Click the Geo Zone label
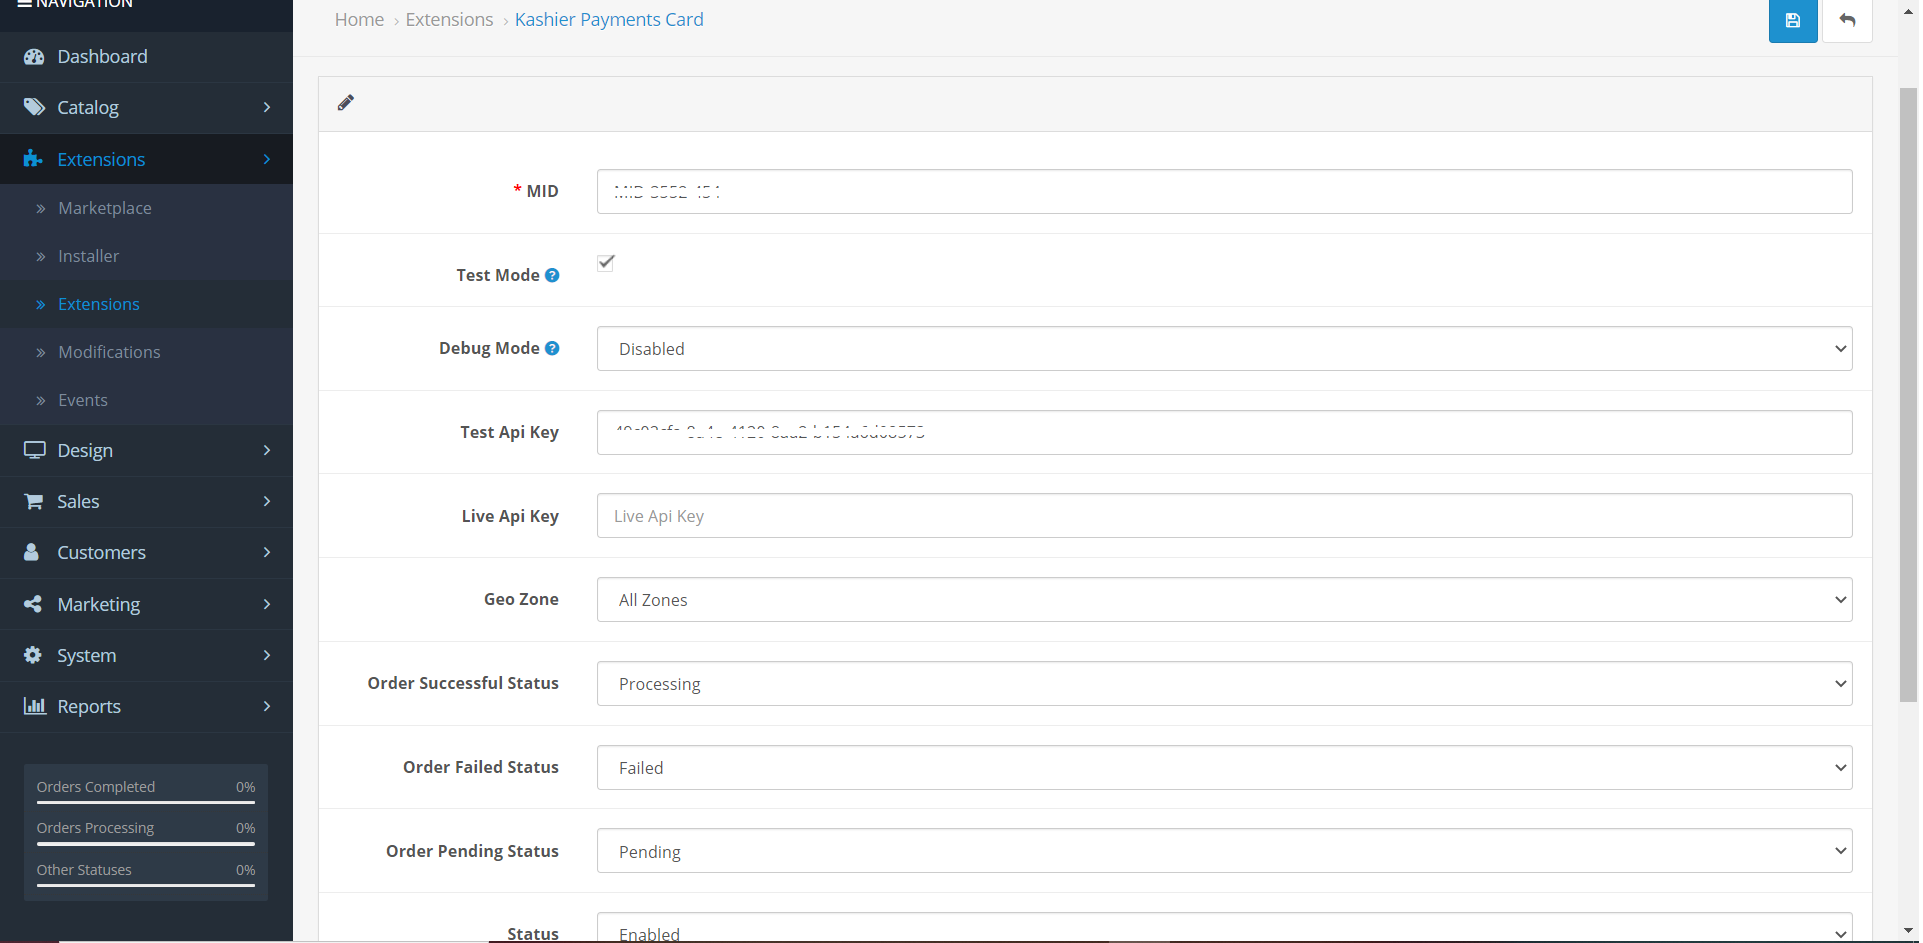Viewport: 1923px width, 943px height. [521, 599]
